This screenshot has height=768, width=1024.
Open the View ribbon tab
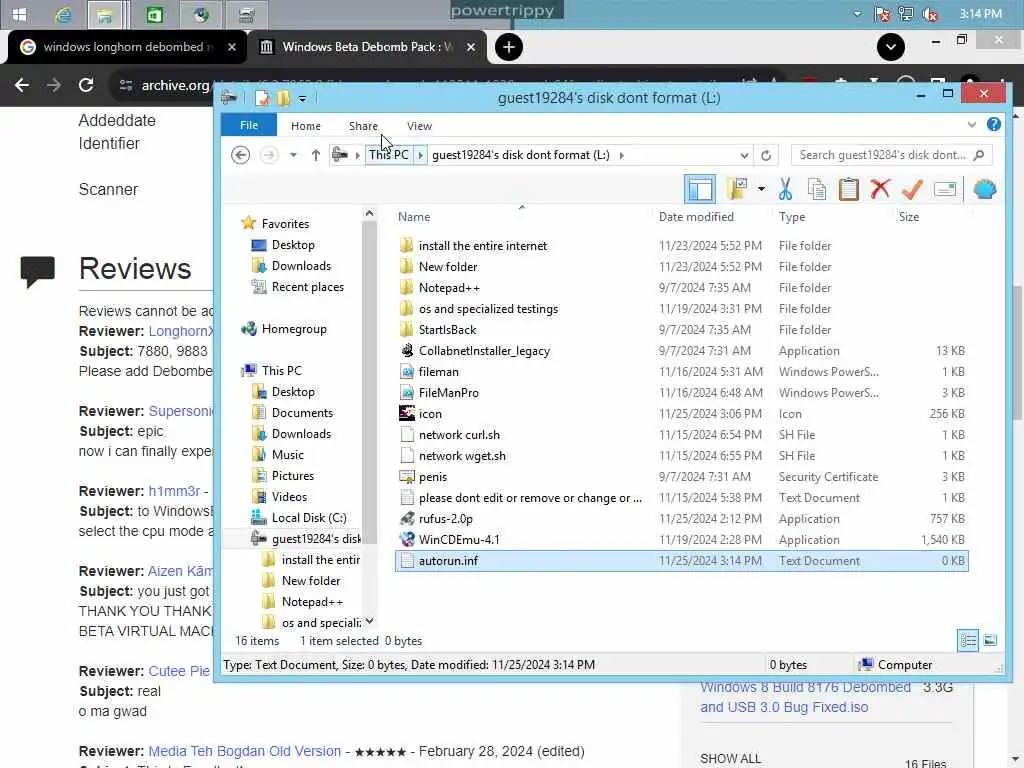click(419, 126)
